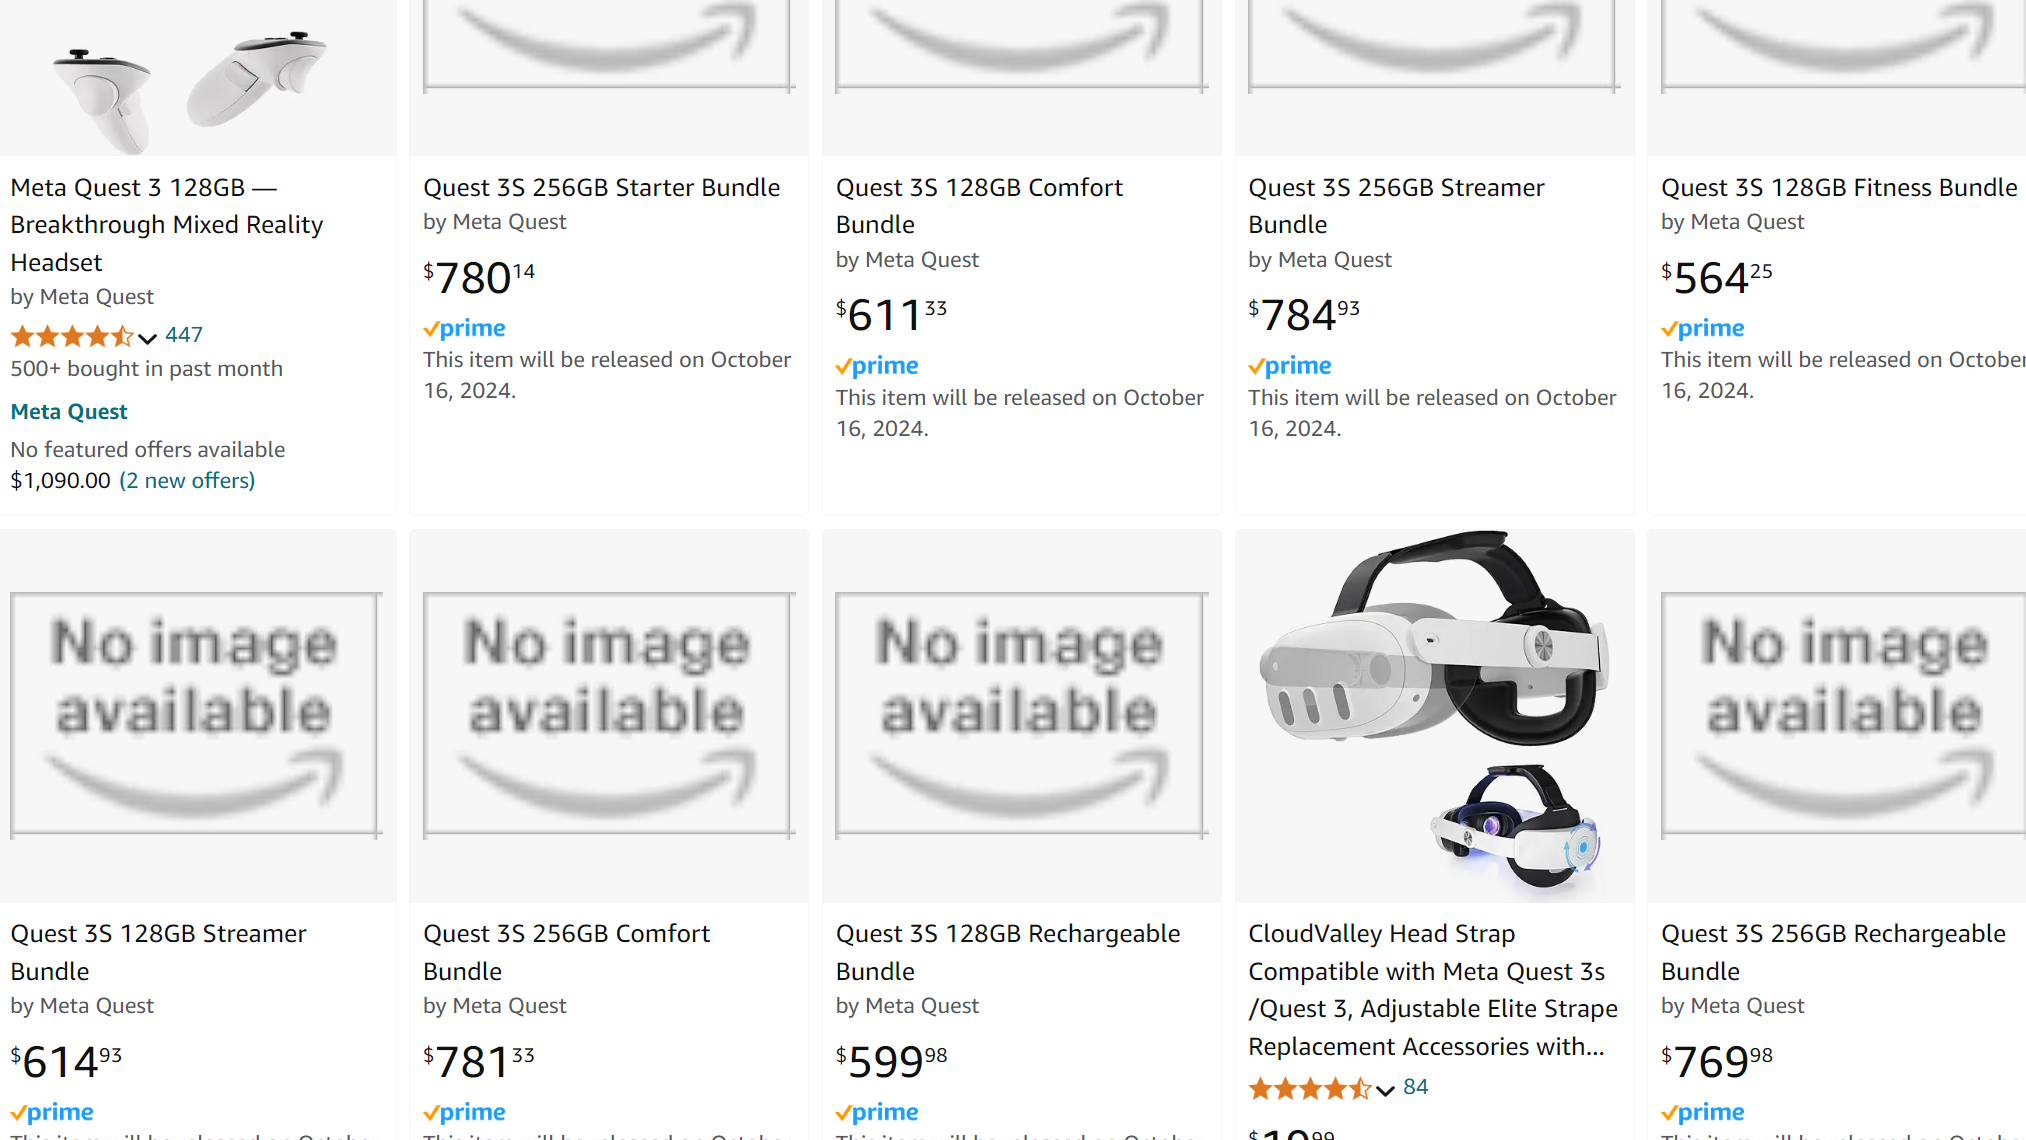Click the Prime badge under Quest 3S 128GB Fitness Bundle
Image resolution: width=2026 pixels, height=1140 pixels.
(1702, 328)
